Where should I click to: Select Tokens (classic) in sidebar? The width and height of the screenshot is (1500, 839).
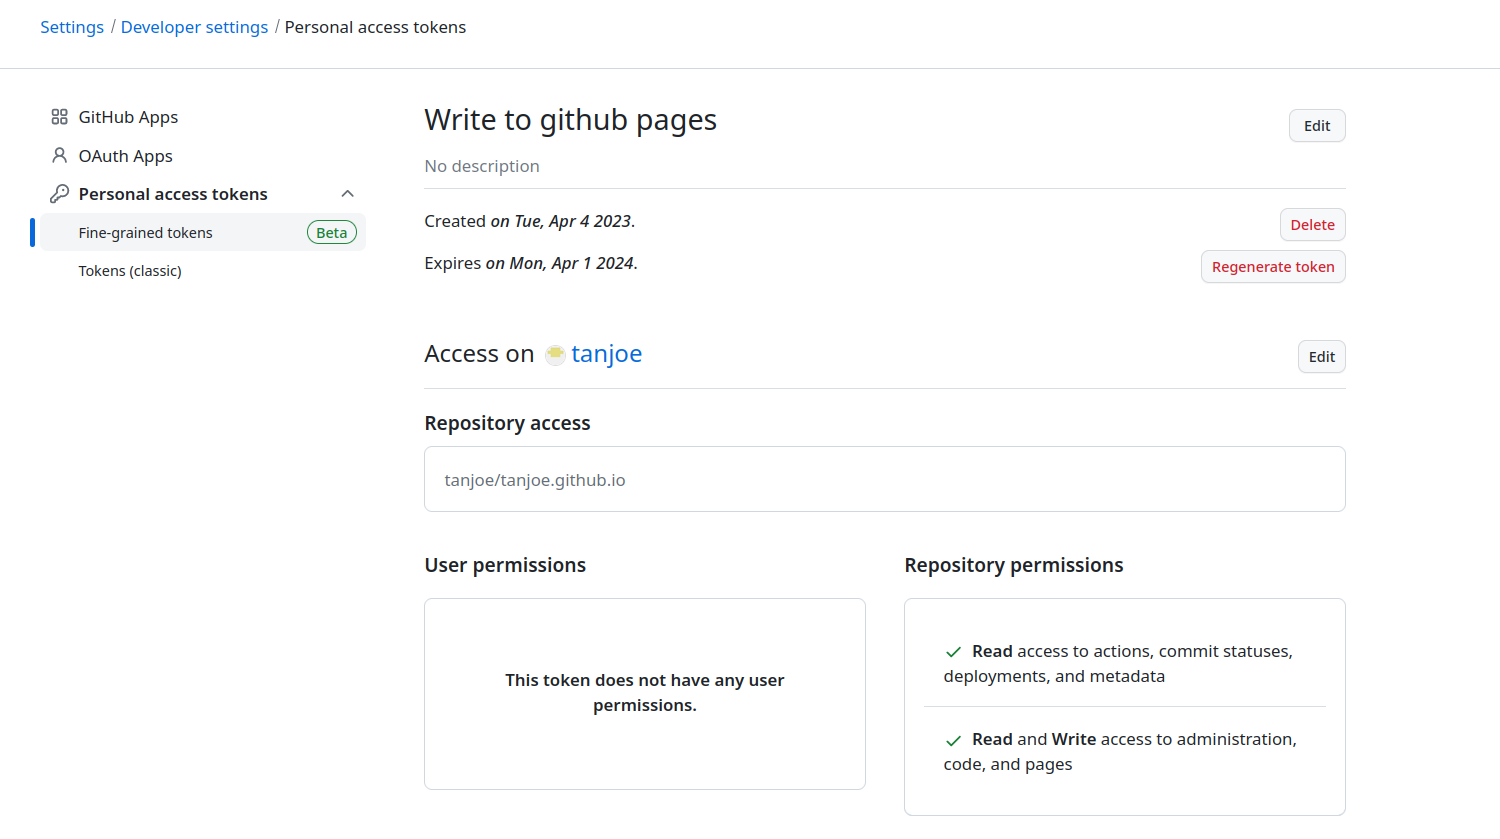(x=130, y=271)
